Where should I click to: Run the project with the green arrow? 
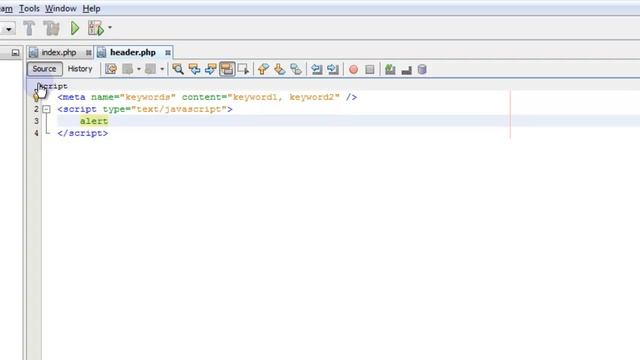(75, 28)
